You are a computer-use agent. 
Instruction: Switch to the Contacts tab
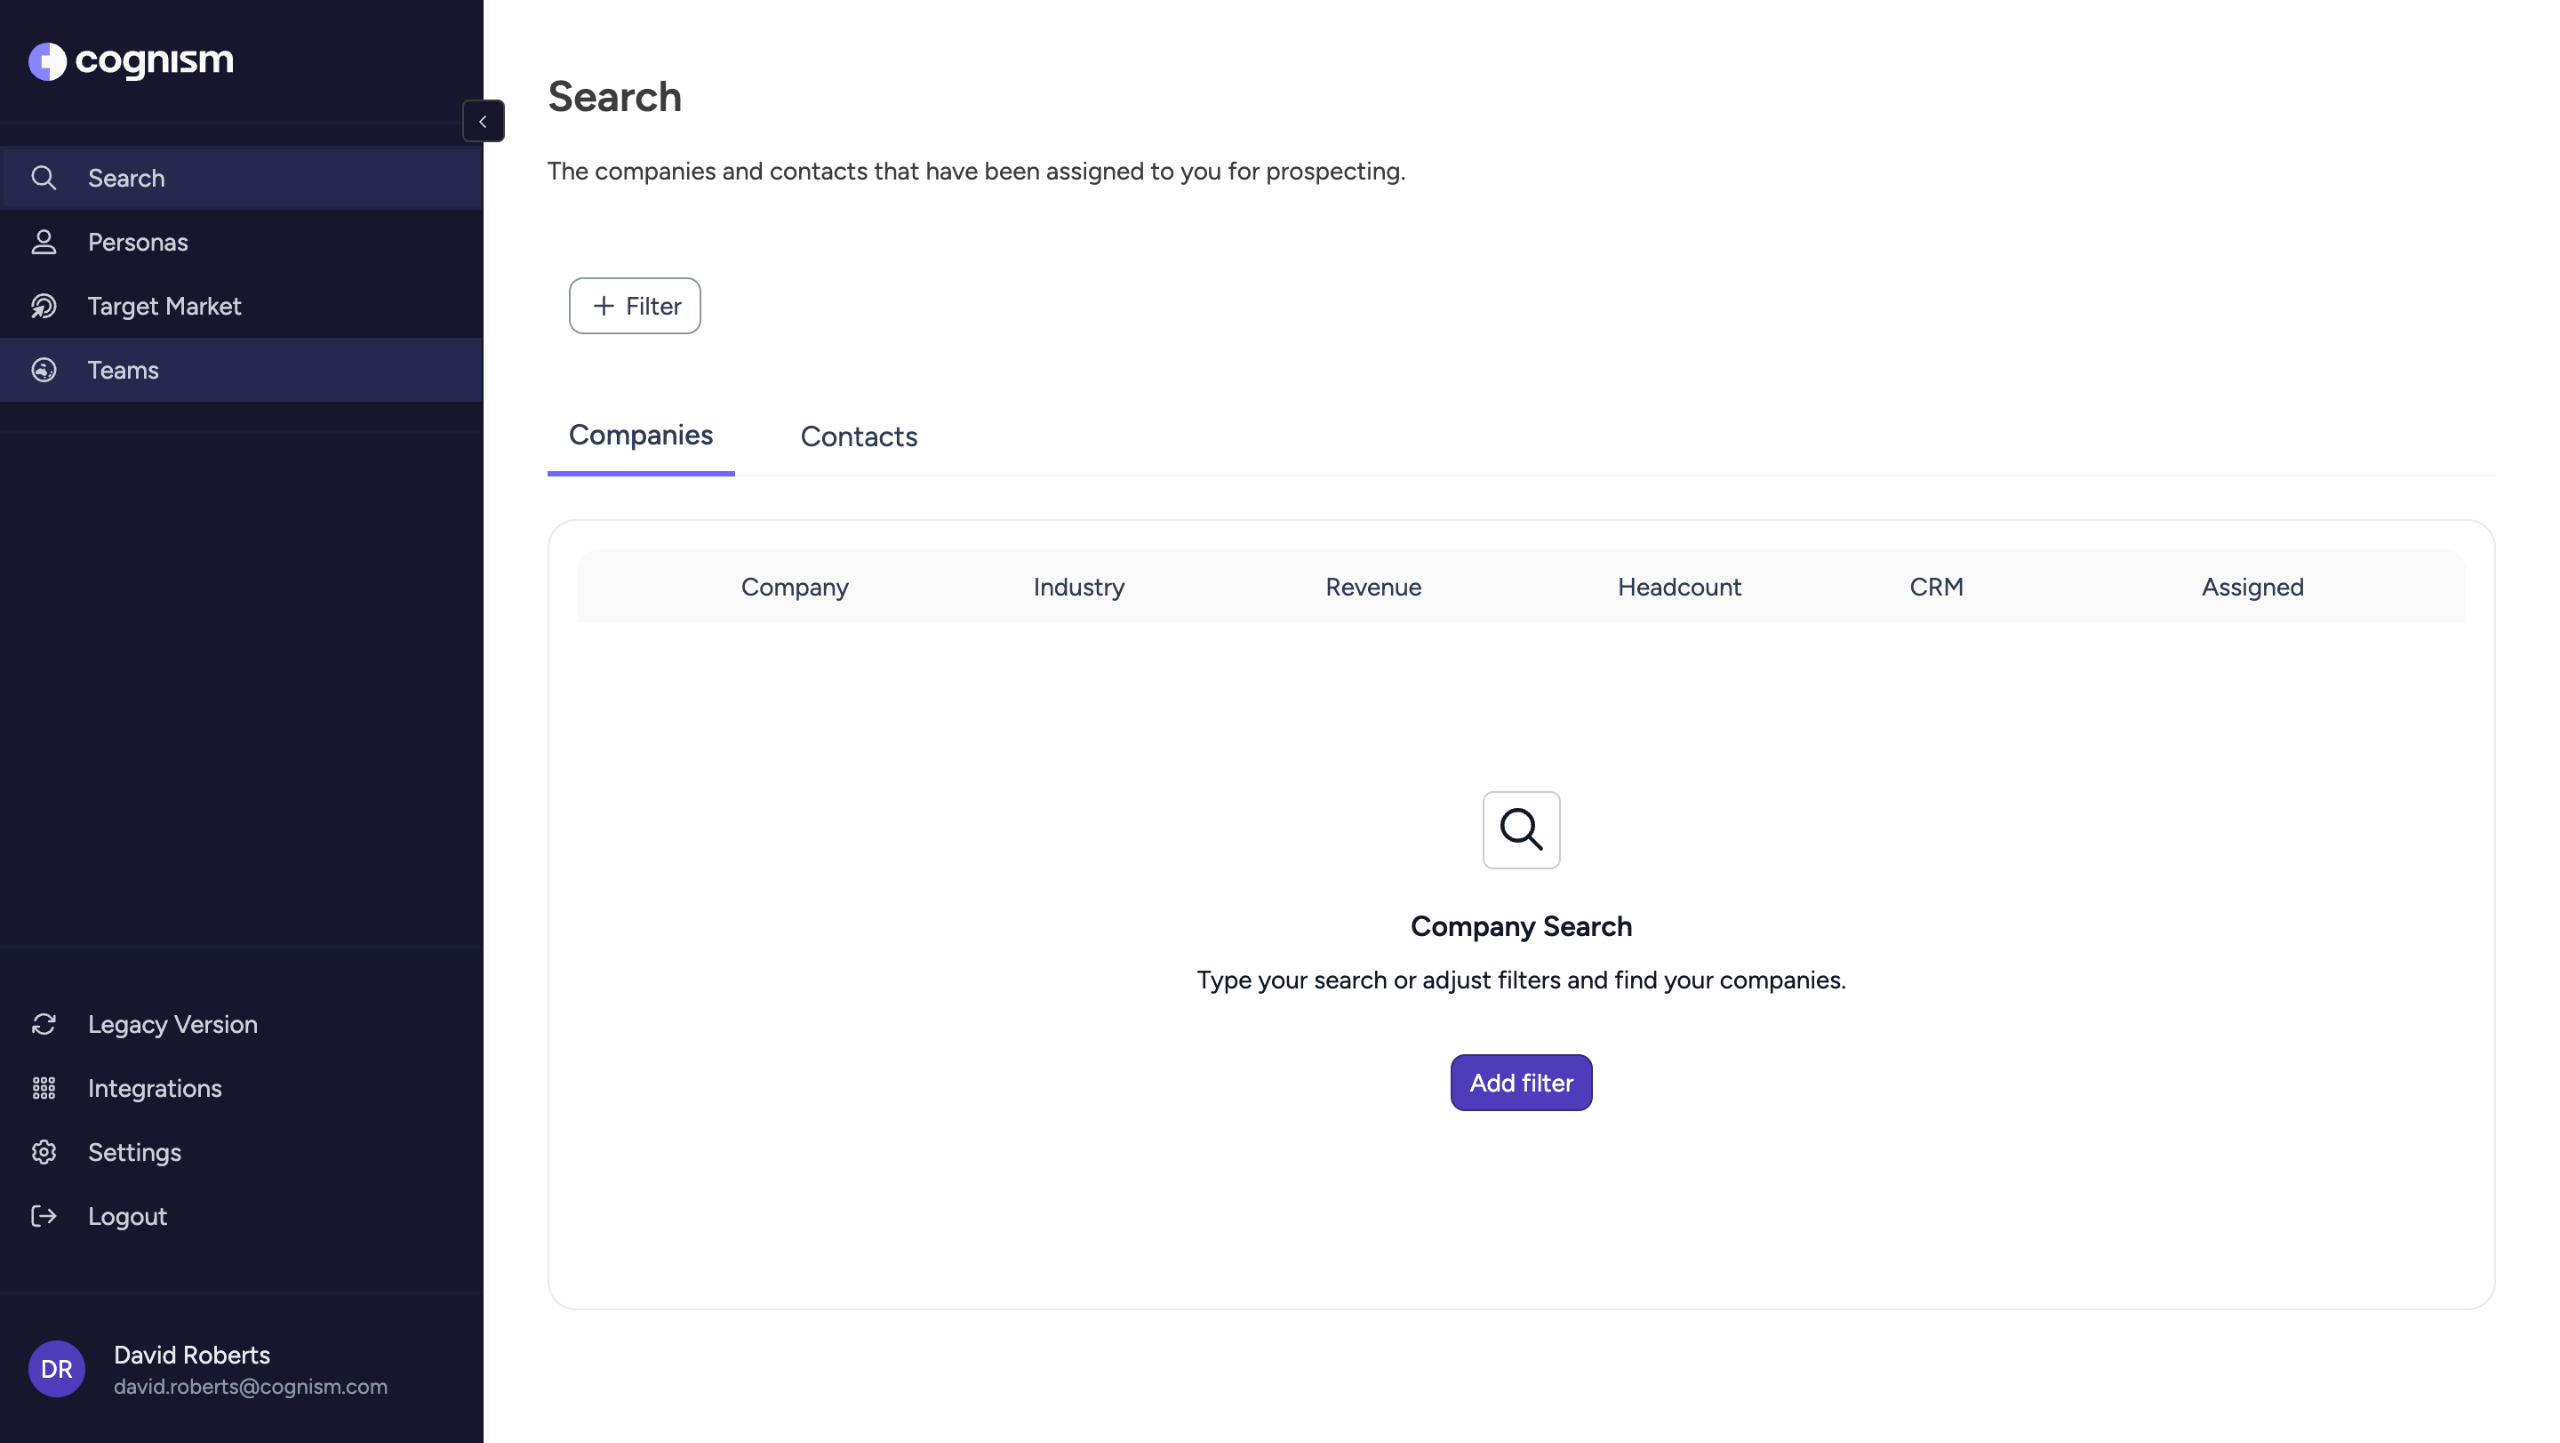858,436
